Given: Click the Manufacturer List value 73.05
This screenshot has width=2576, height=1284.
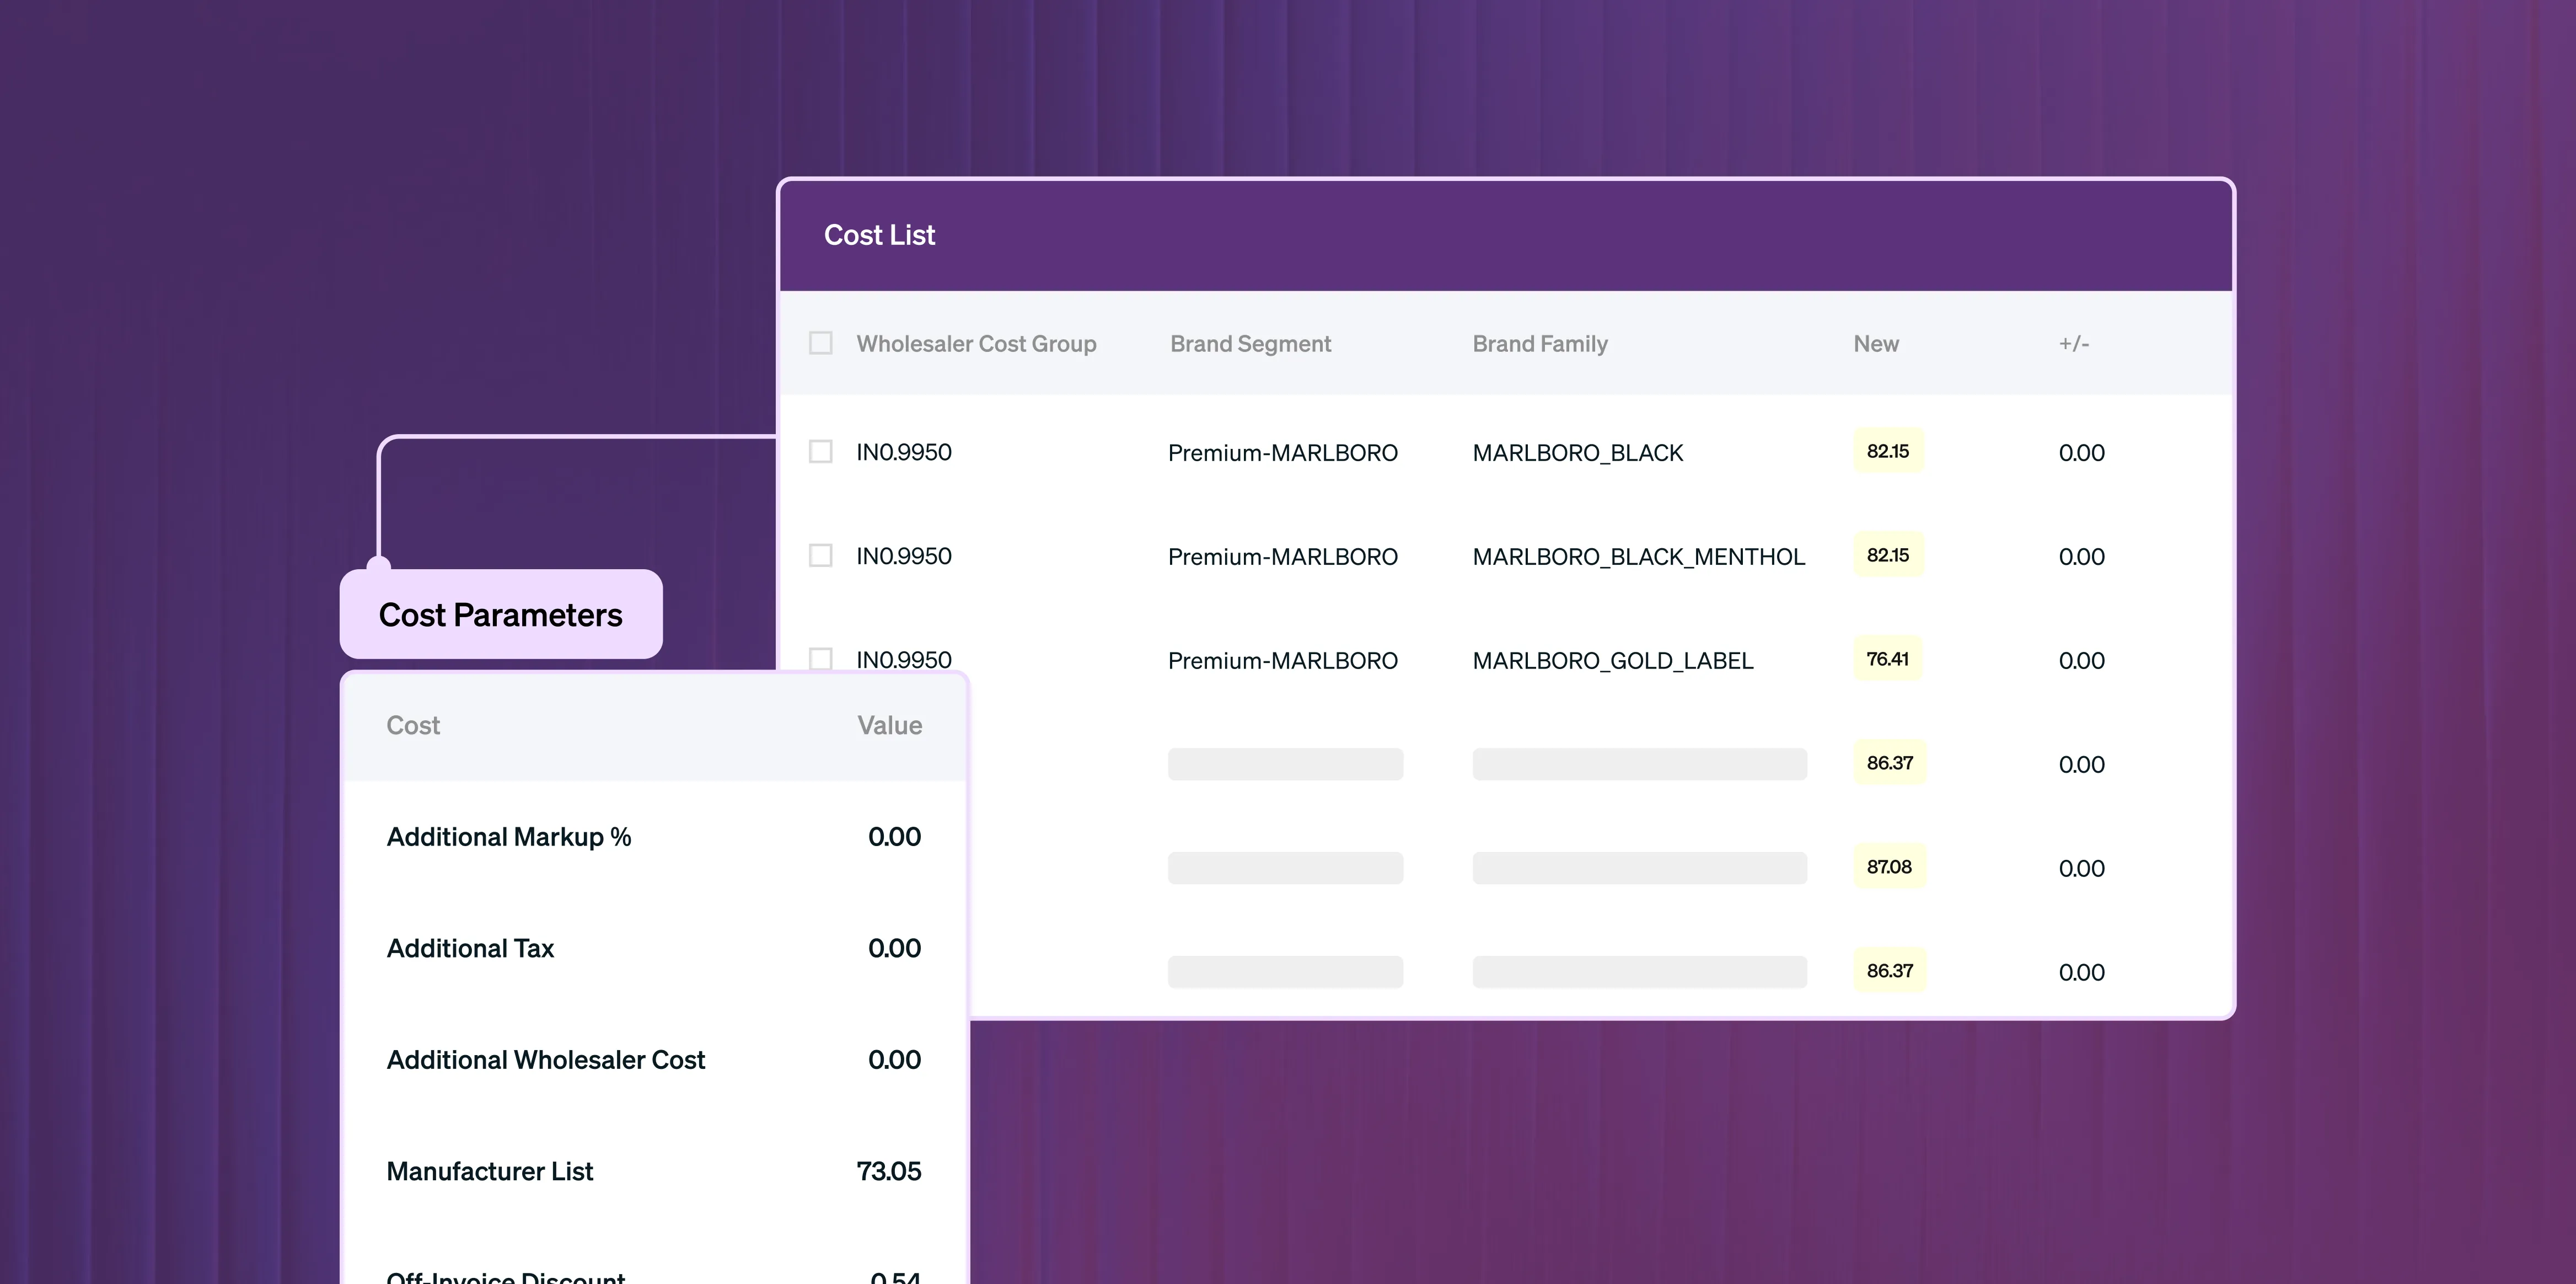Looking at the screenshot, I should pos(888,1171).
